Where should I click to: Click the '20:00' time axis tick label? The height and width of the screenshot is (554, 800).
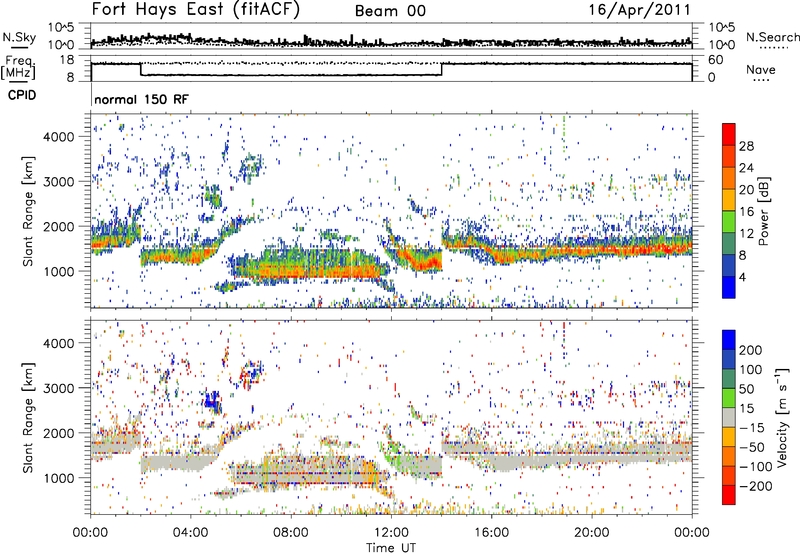point(591,533)
